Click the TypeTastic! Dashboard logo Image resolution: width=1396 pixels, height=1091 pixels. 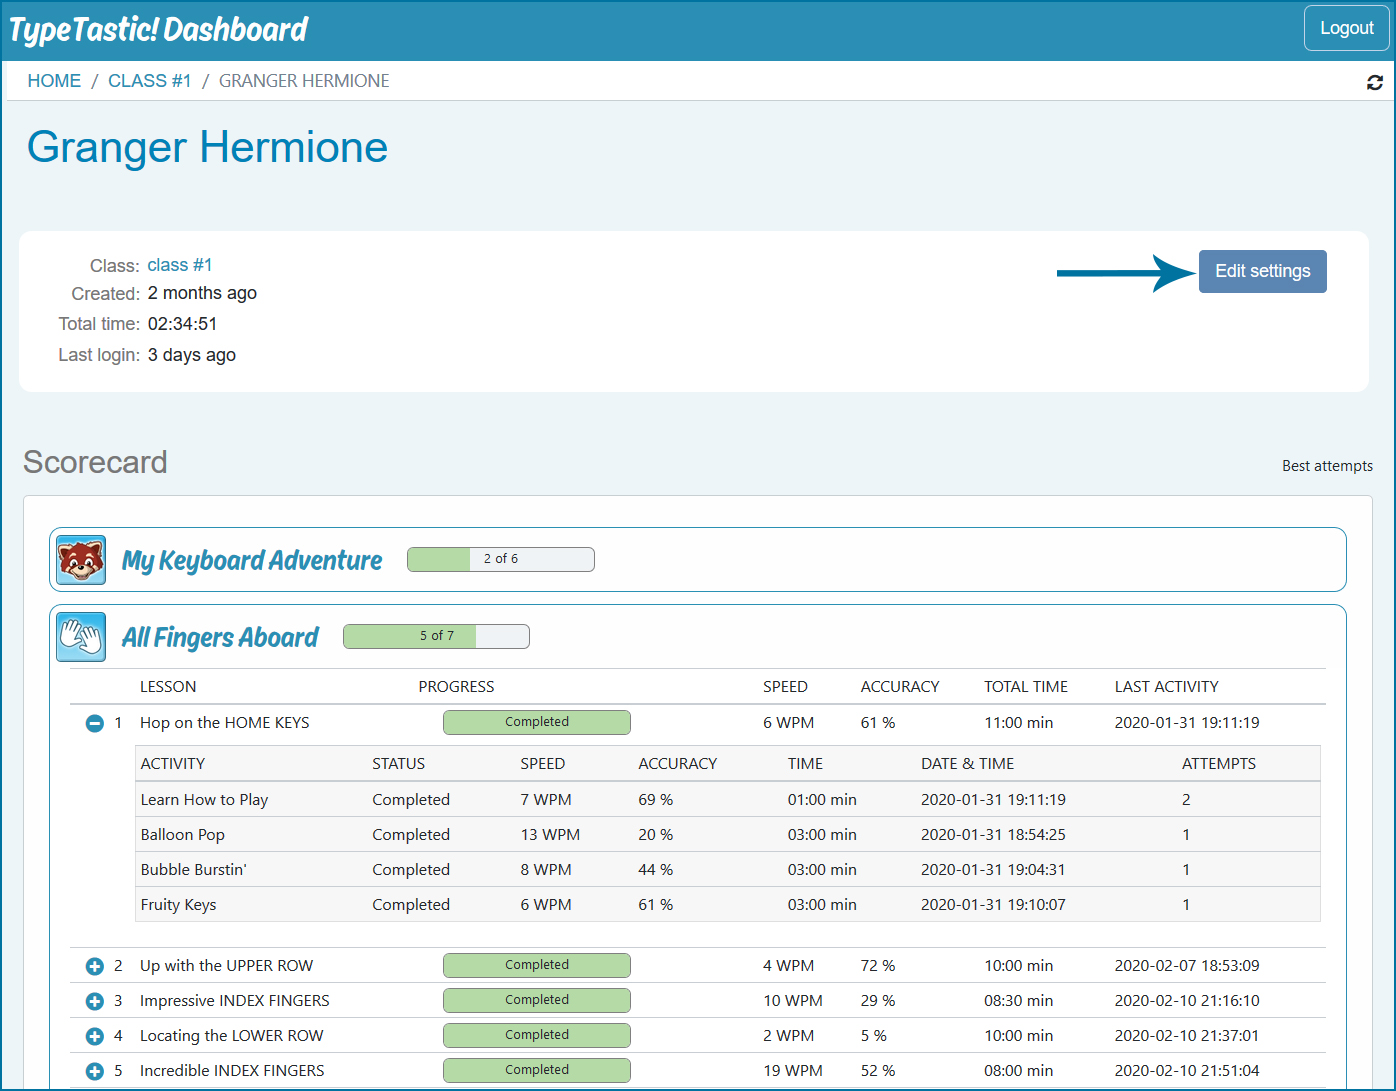(x=159, y=29)
